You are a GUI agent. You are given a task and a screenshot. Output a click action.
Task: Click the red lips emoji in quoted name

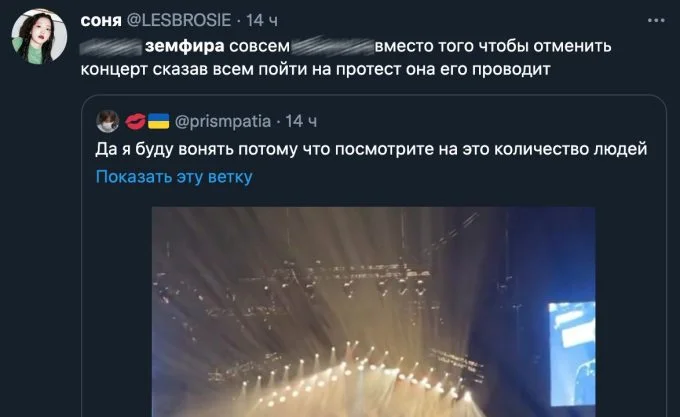tap(135, 121)
